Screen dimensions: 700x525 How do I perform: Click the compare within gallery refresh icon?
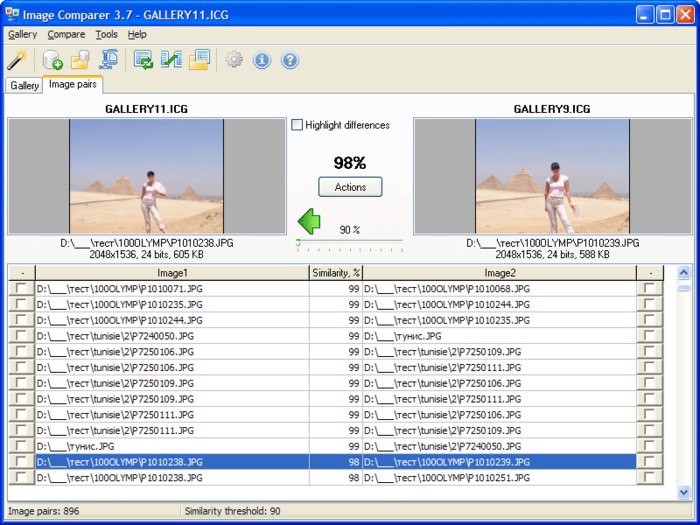[x=143, y=60]
